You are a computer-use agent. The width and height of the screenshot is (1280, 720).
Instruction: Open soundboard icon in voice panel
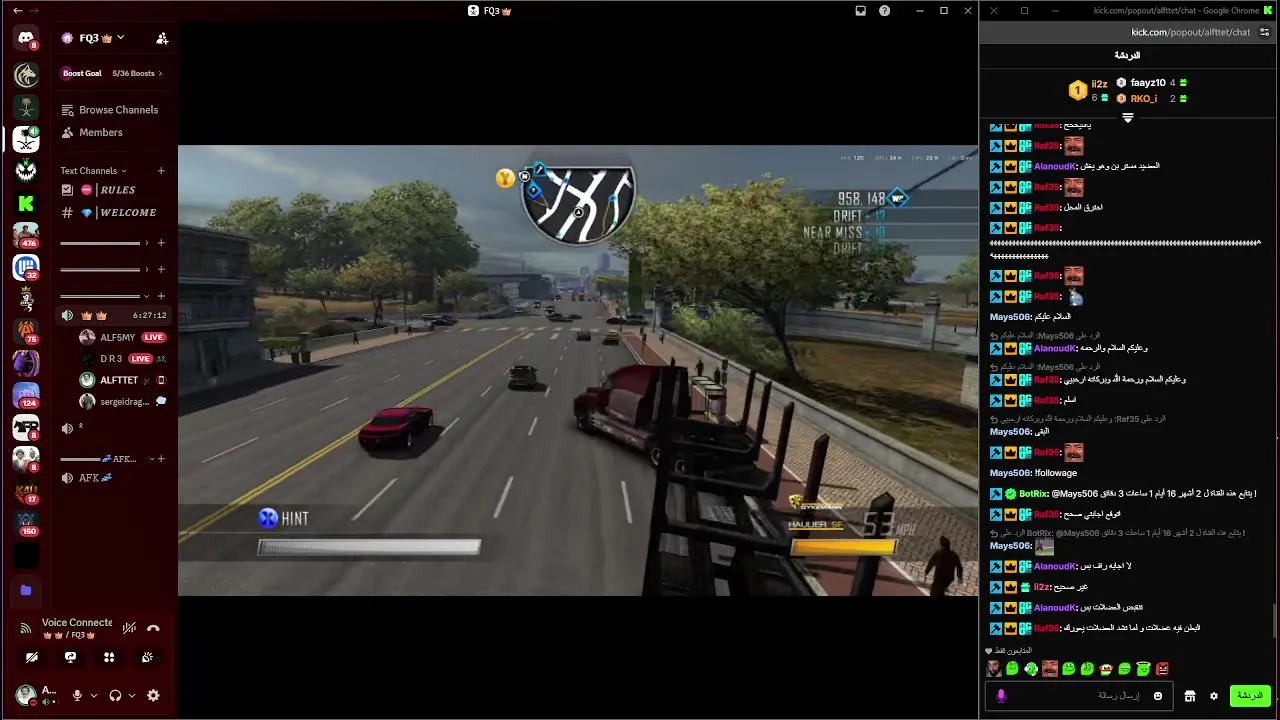coord(147,657)
